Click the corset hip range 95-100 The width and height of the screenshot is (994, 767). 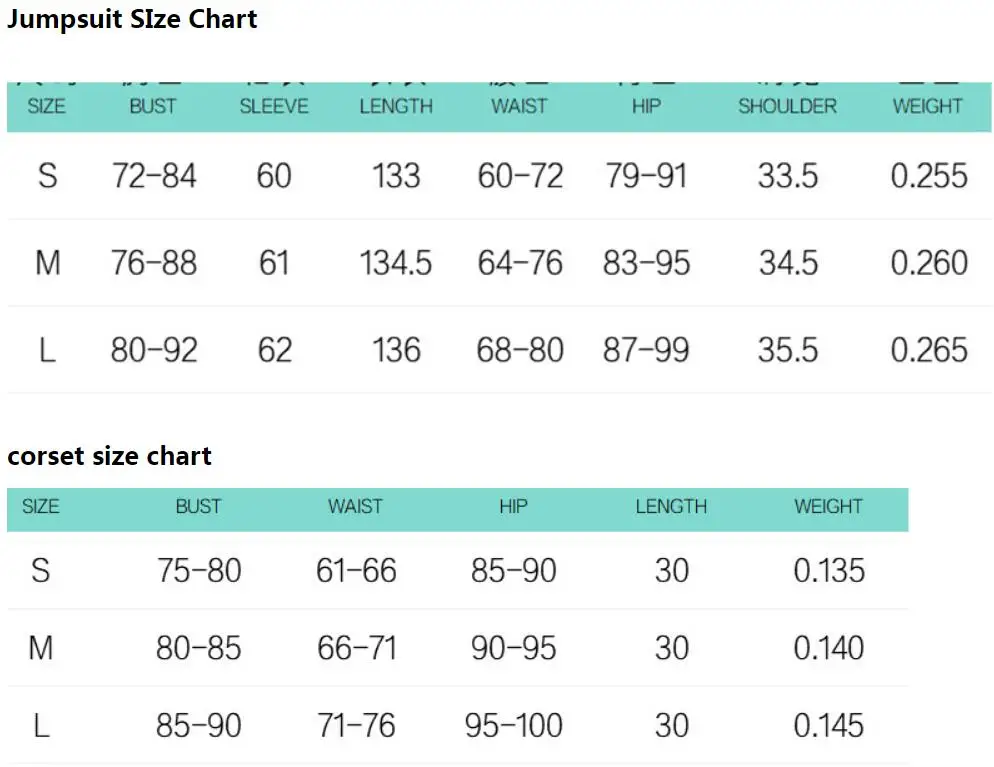click(513, 725)
